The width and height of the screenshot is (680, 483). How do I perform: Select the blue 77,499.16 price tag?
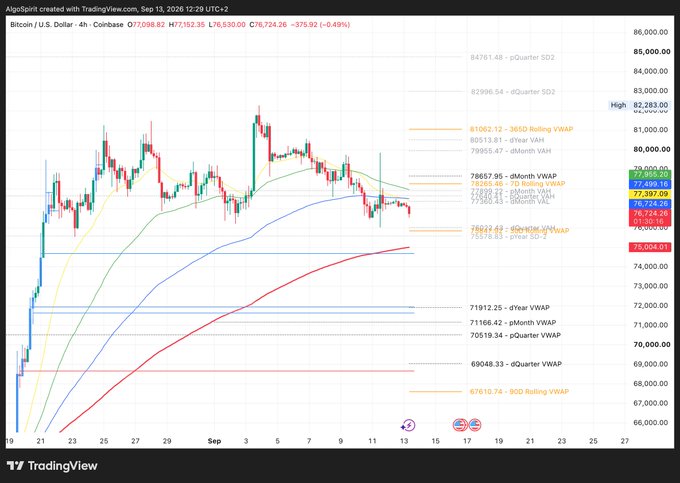click(650, 184)
